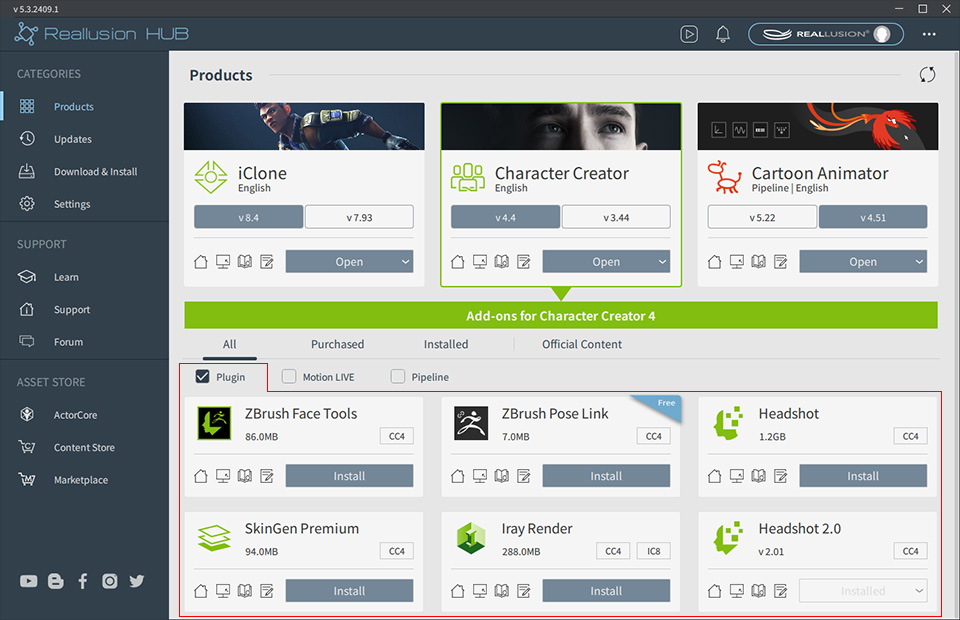Select Character Creator version v3.44
The width and height of the screenshot is (960, 620).
point(616,217)
